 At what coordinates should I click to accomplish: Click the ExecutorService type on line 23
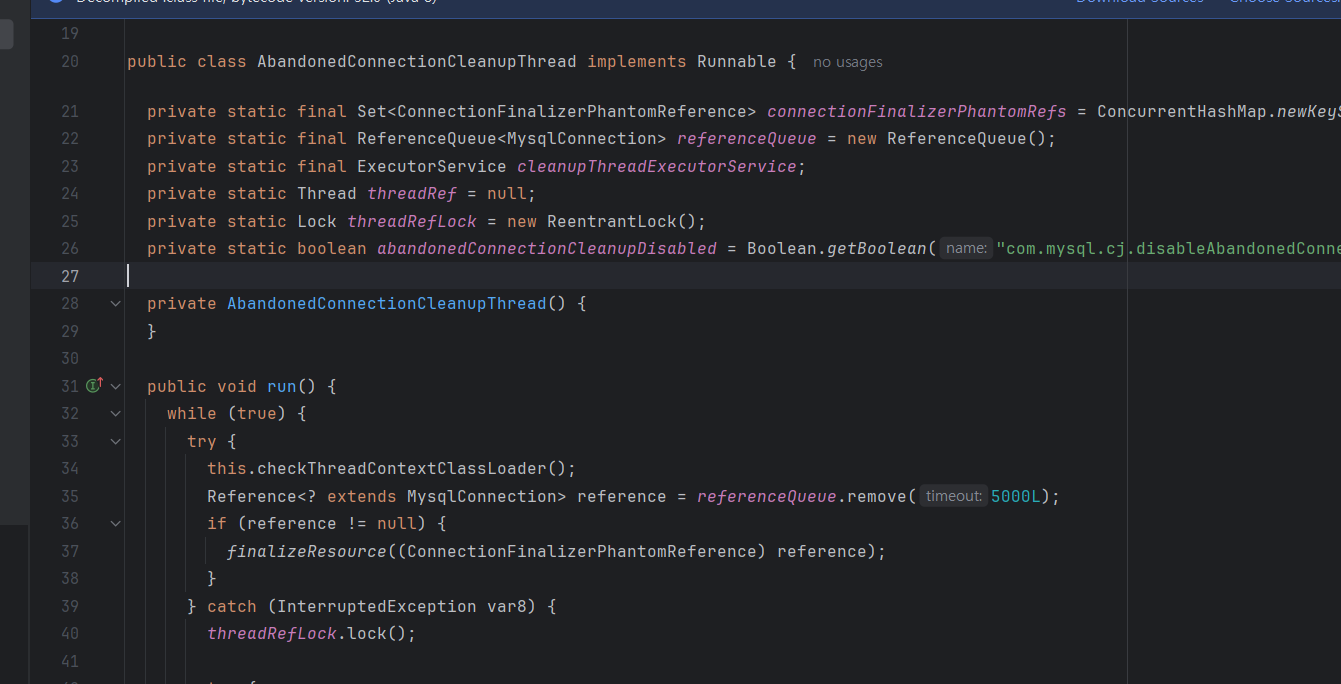point(432,166)
